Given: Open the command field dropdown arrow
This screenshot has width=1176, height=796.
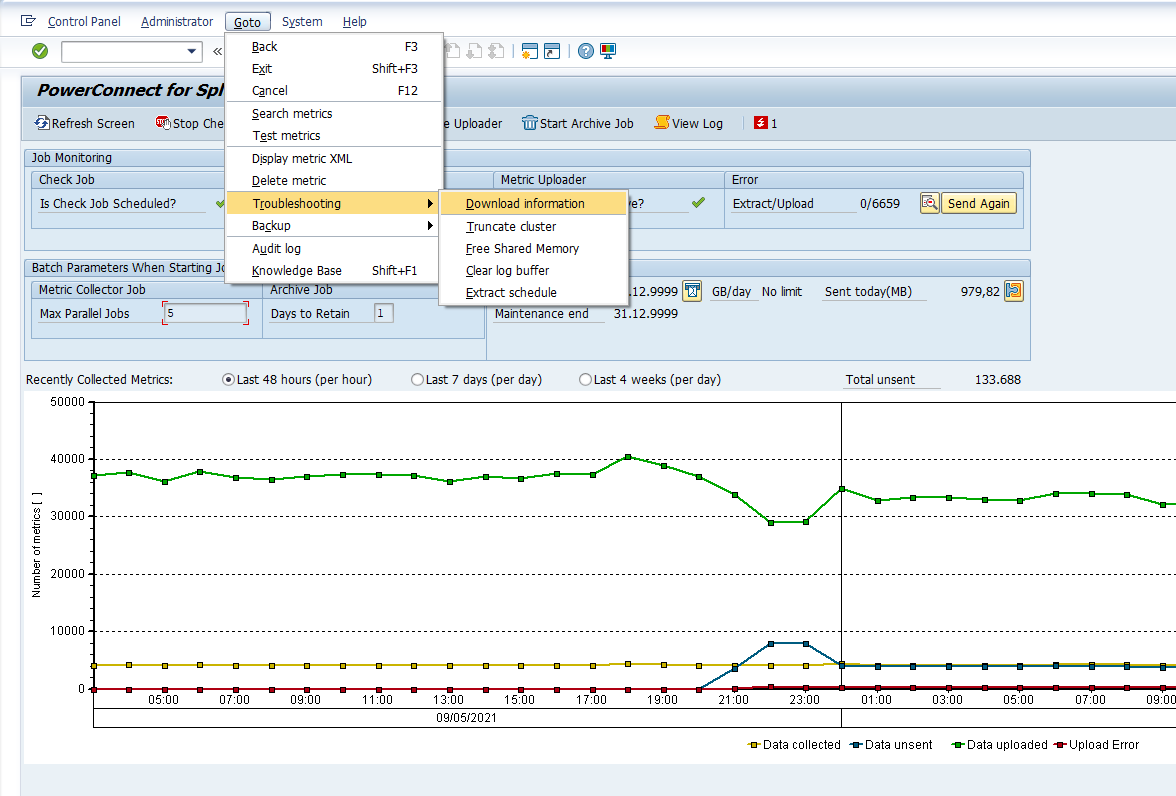Looking at the screenshot, I should [x=190, y=51].
